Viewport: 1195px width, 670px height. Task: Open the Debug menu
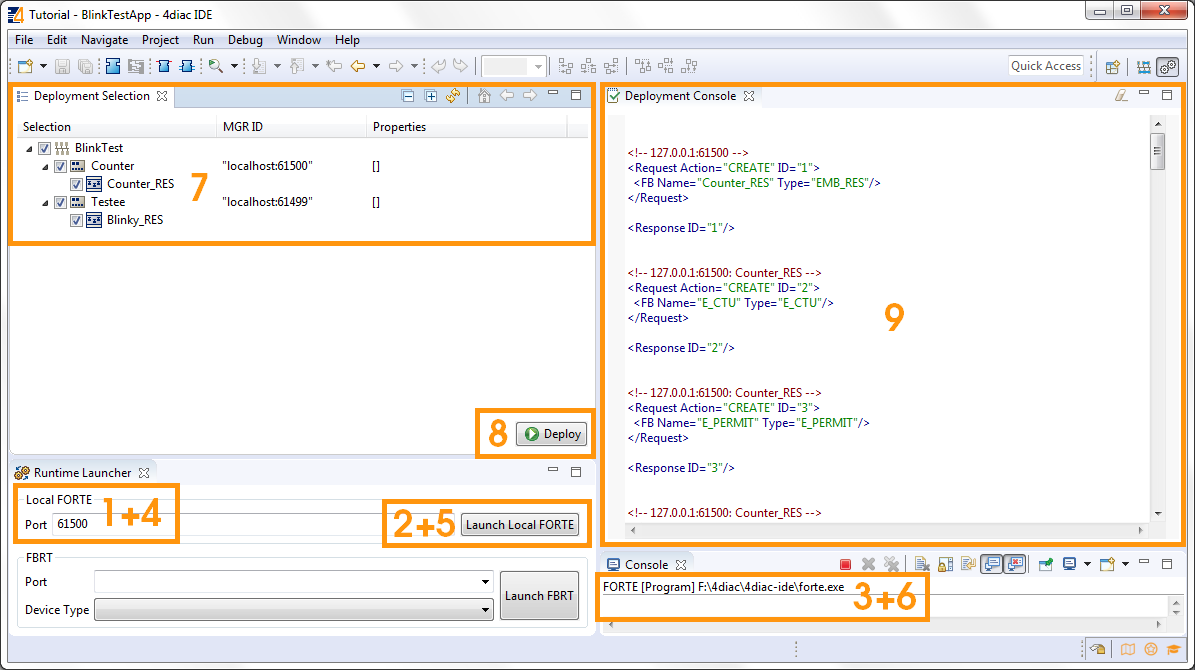[245, 40]
